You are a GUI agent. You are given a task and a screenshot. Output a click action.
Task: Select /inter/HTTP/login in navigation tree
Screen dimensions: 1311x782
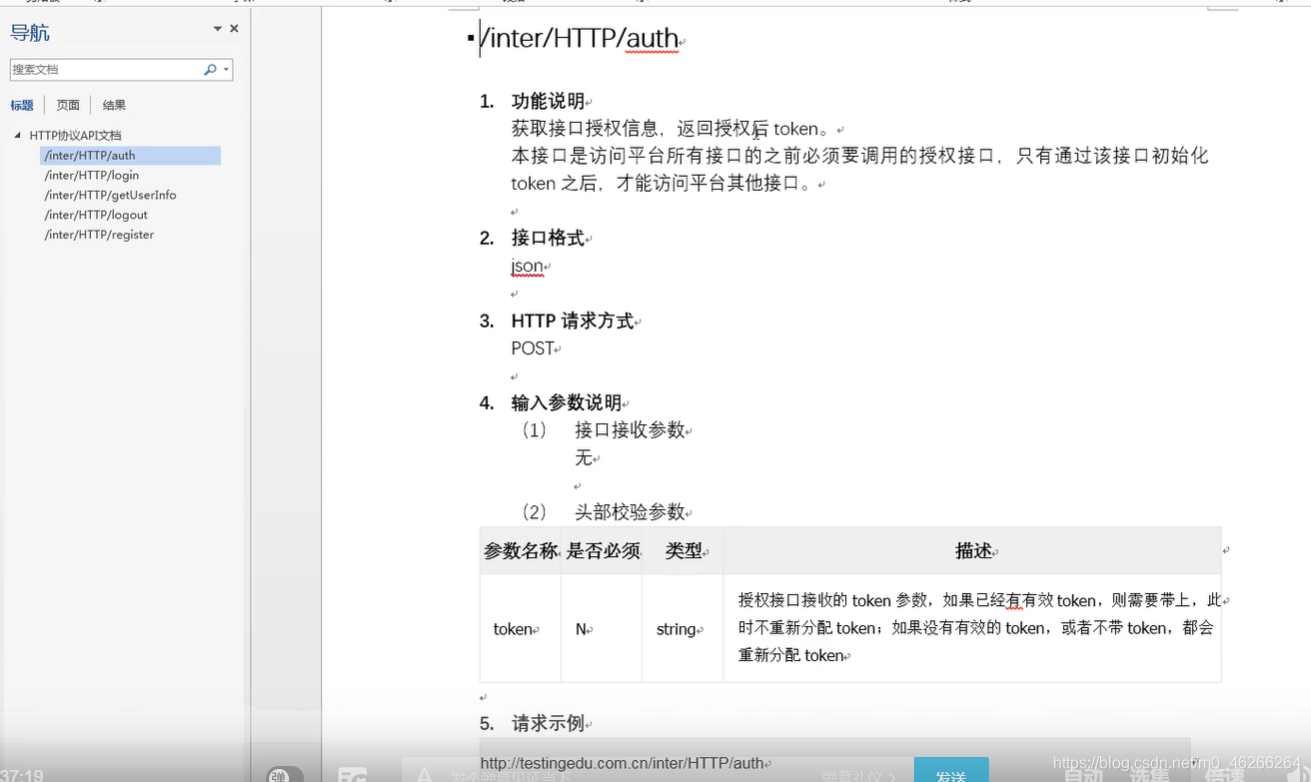(92, 175)
